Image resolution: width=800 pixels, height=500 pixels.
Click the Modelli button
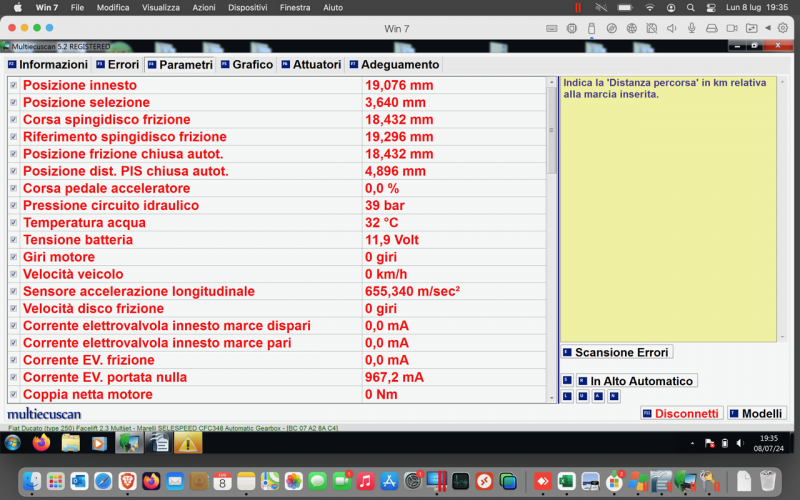click(x=756, y=413)
